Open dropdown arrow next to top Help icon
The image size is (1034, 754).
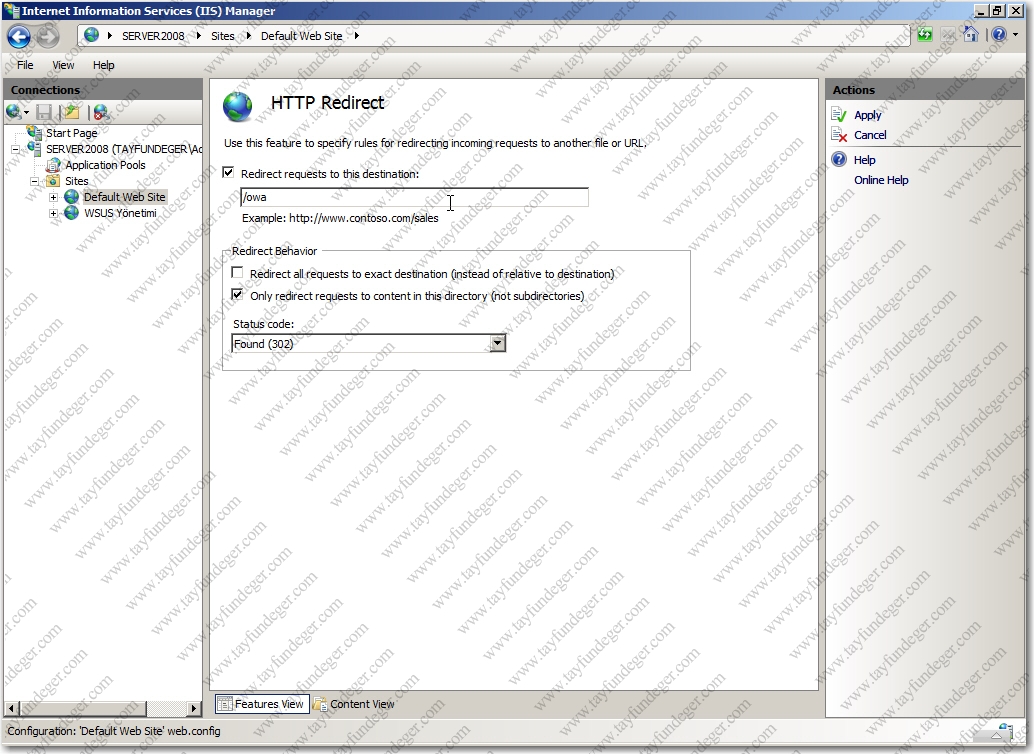pos(1016,34)
